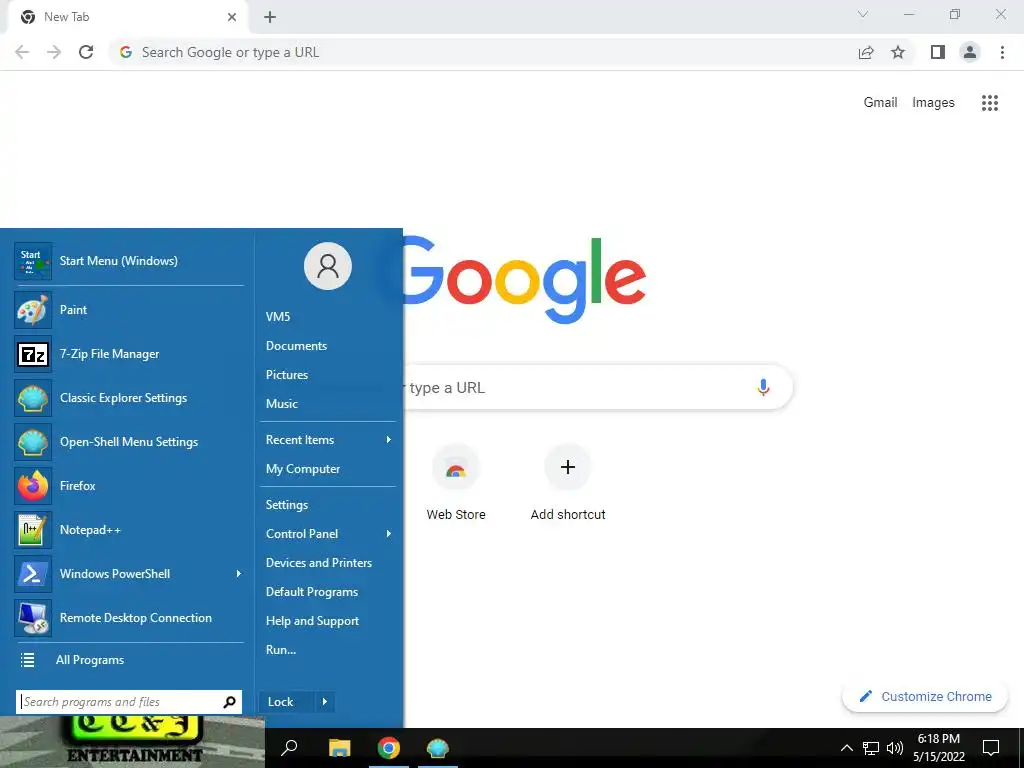Close the New Tab tab
The width and height of the screenshot is (1024, 768).
[x=232, y=17]
